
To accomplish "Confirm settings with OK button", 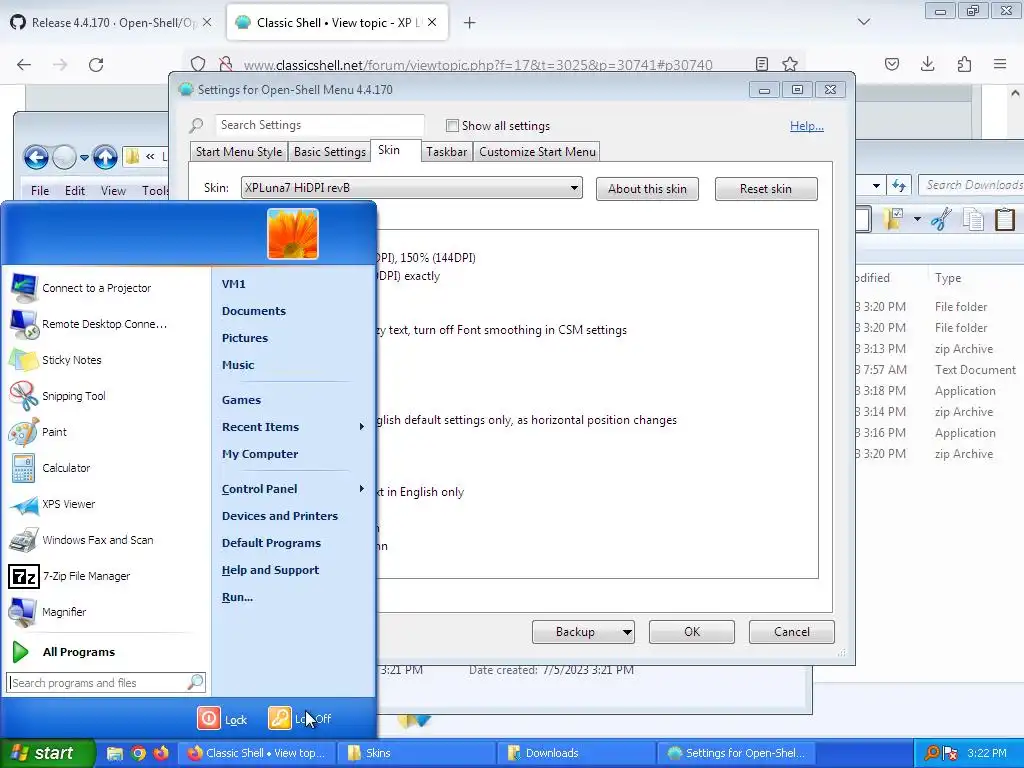I will (x=692, y=632).
